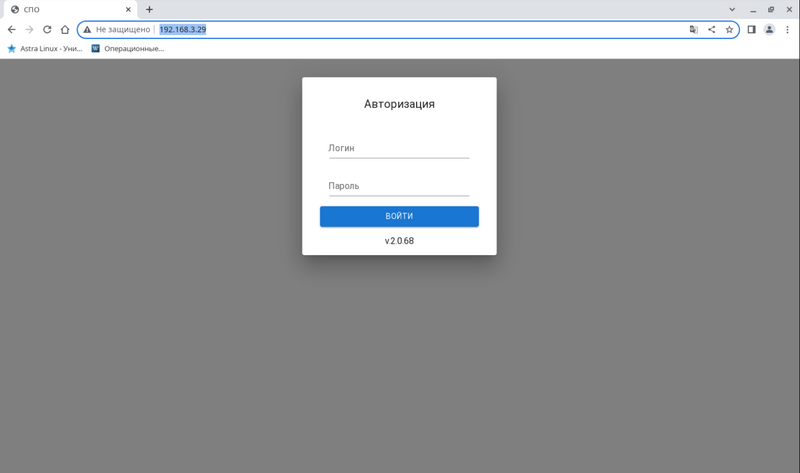
Task: Click the blue ВОЙТИ button
Action: (x=399, y=216)
